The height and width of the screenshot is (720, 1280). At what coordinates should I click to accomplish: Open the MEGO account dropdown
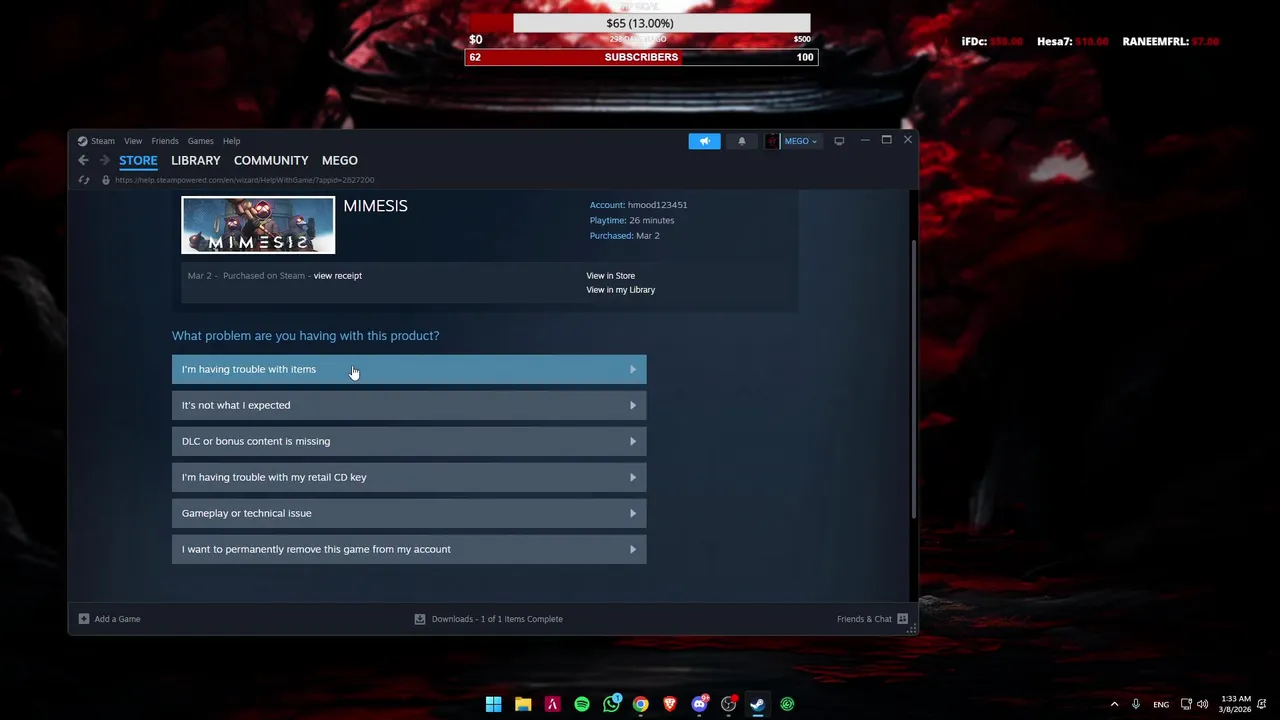[x=801, y=141]
